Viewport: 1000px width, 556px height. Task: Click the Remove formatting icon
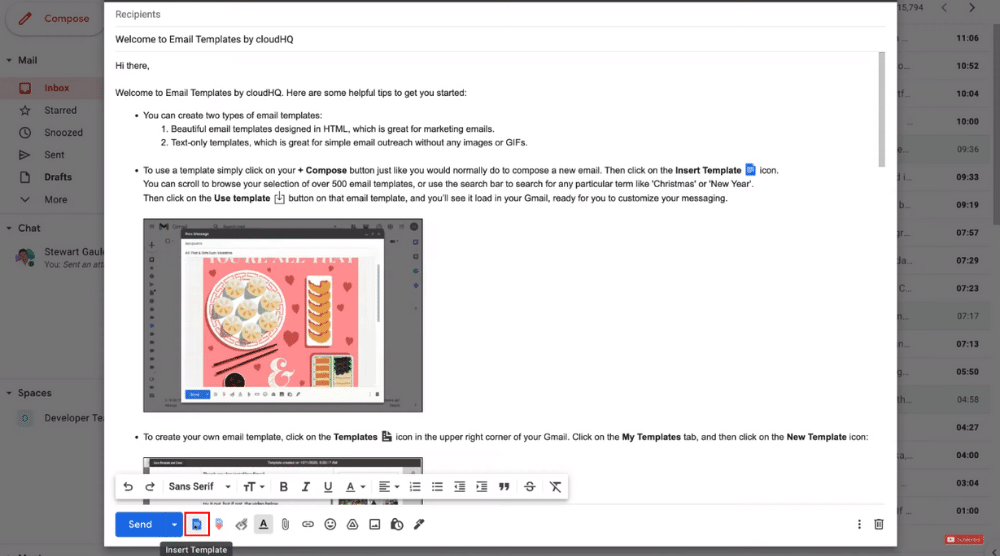pos(555,486)
